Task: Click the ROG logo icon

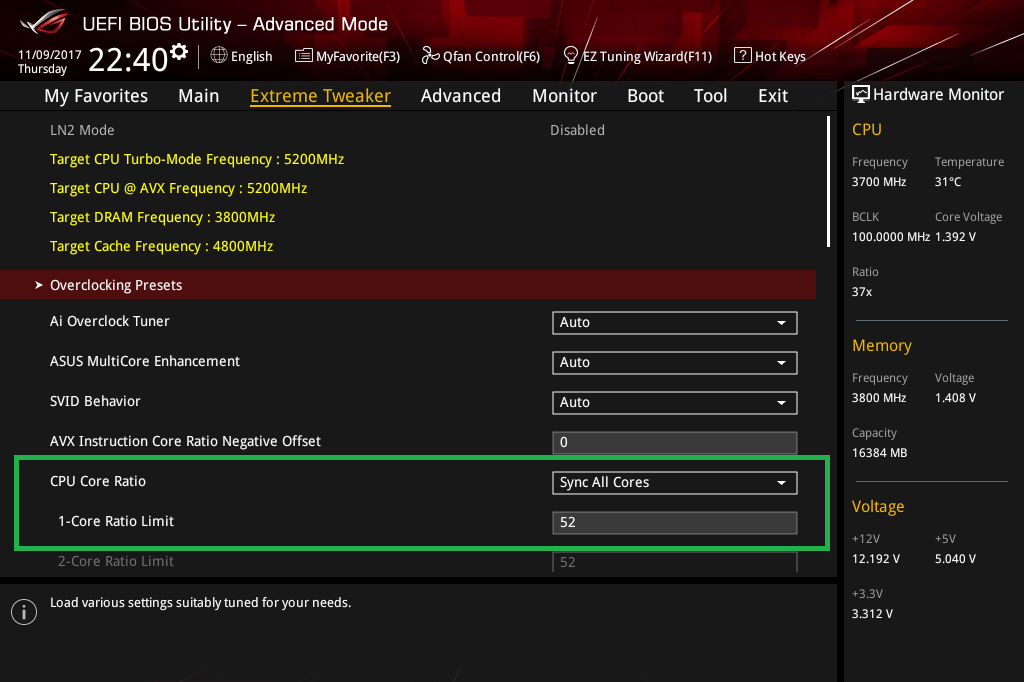Action: (x=43, y=24)
